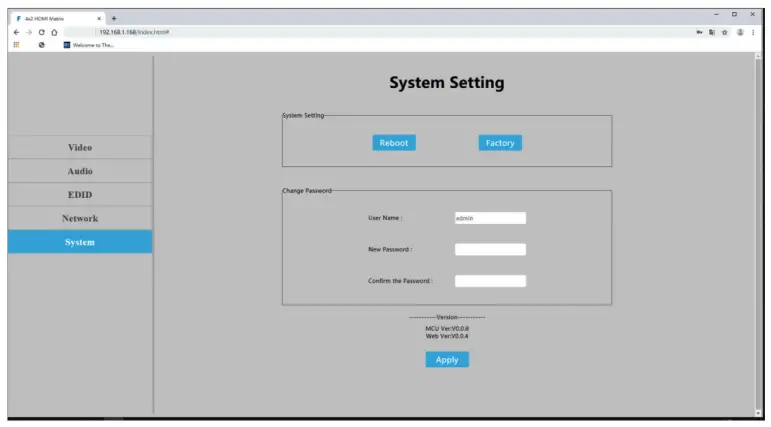Open the Welcome to The bookmark

click(x=89, y=45)
